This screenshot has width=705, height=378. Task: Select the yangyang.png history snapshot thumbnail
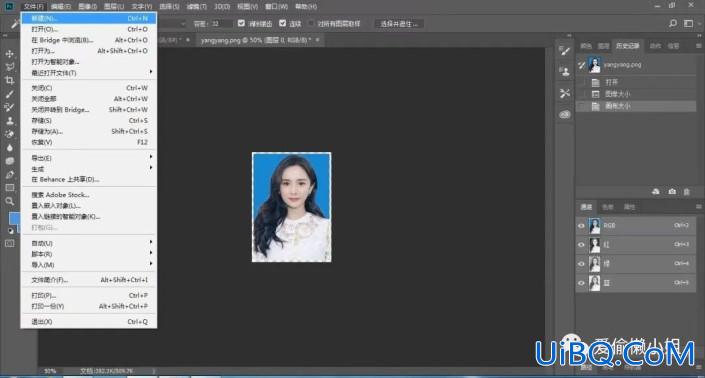click(x=594, y=65)
